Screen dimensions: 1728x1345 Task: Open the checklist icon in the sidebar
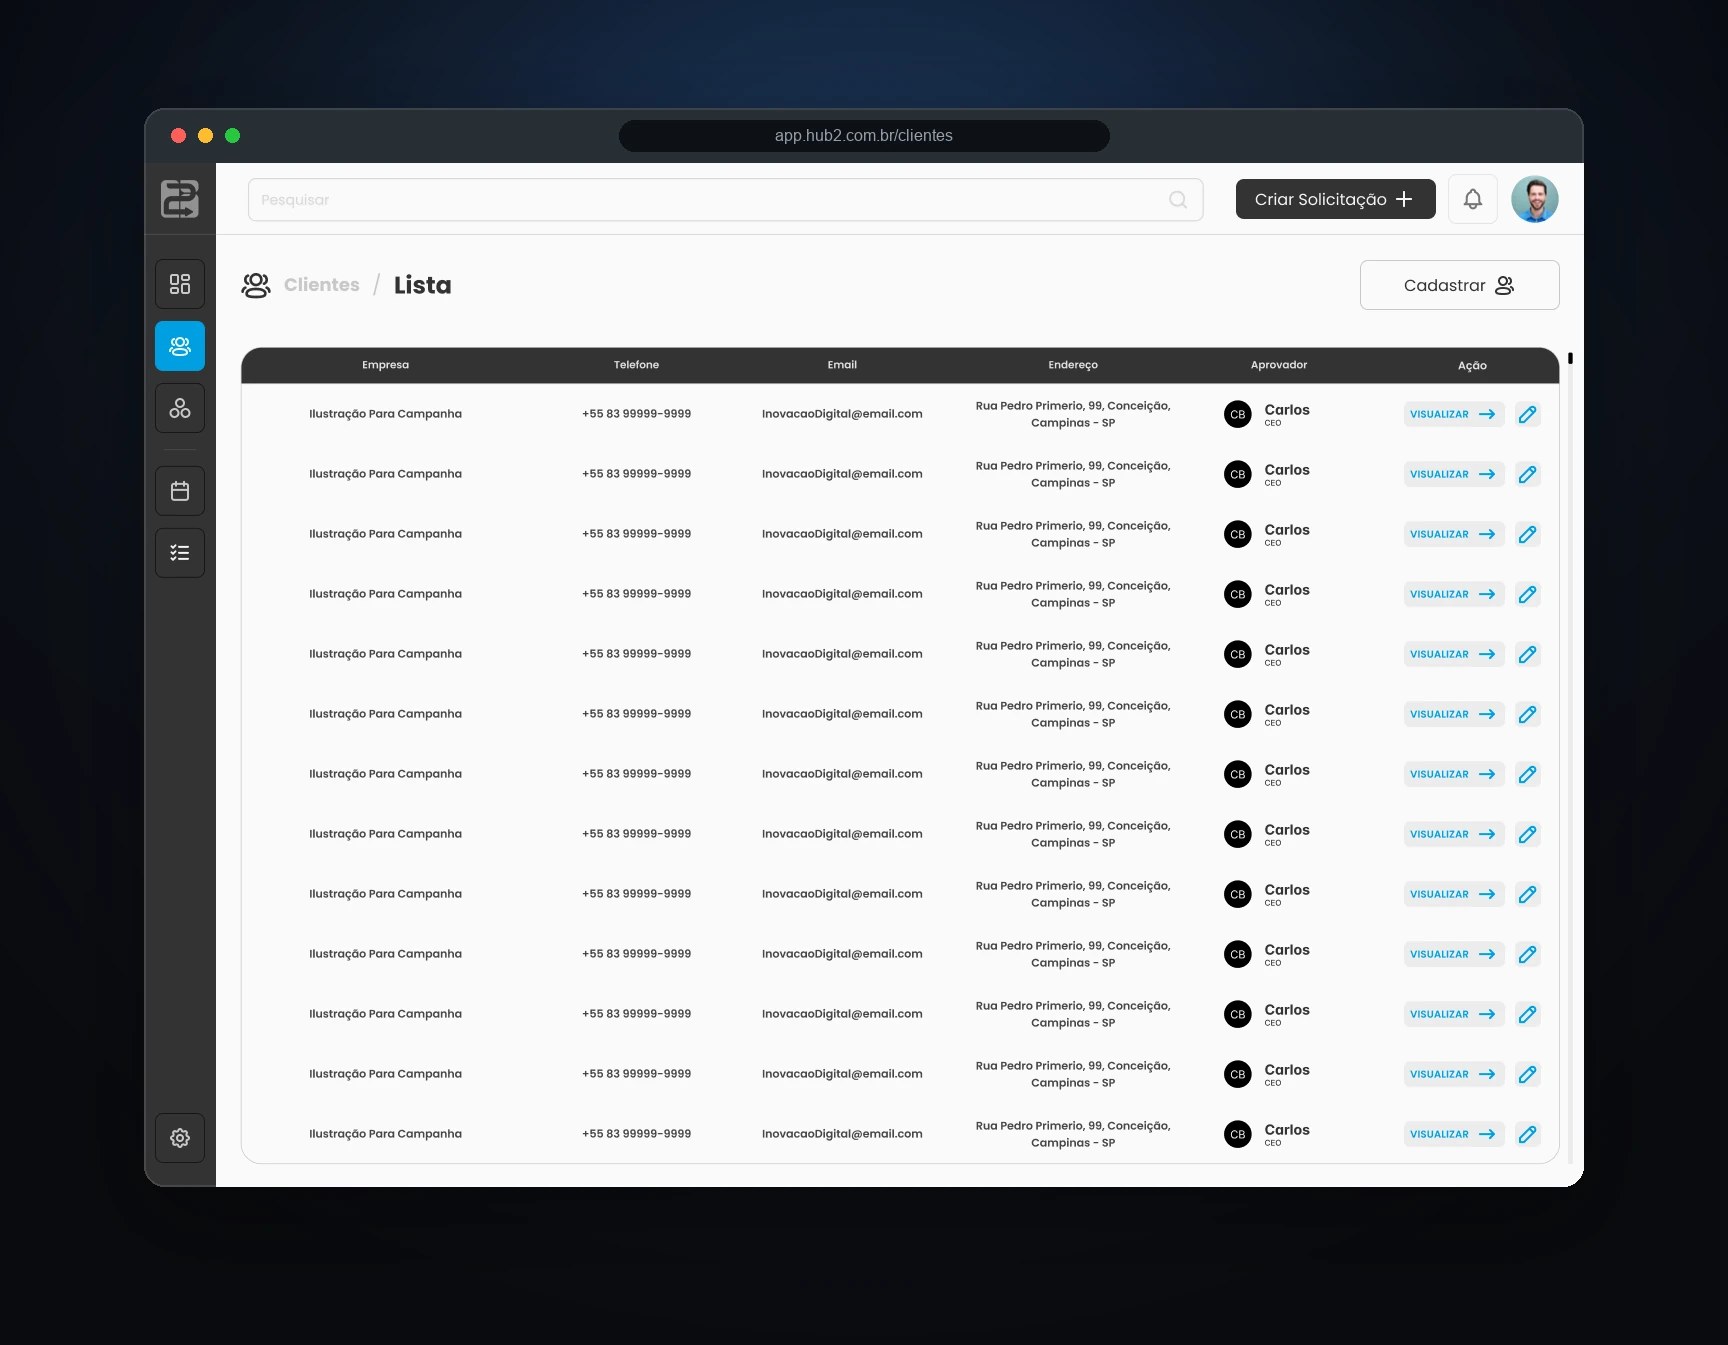(180, 553)
